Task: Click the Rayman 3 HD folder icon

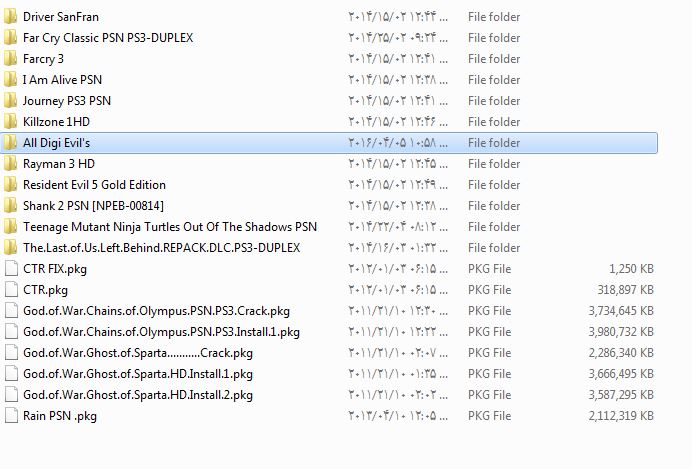Action: point(11,164)
